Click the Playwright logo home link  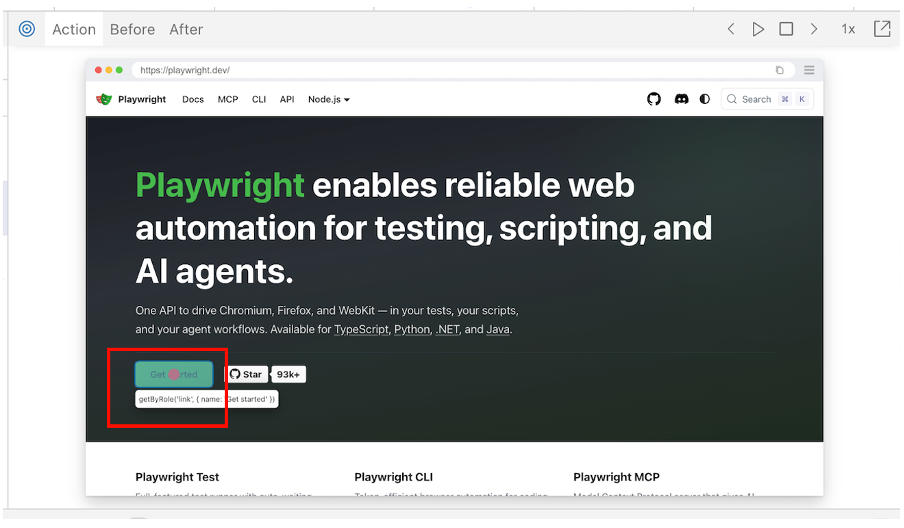[x=131, y=99]
